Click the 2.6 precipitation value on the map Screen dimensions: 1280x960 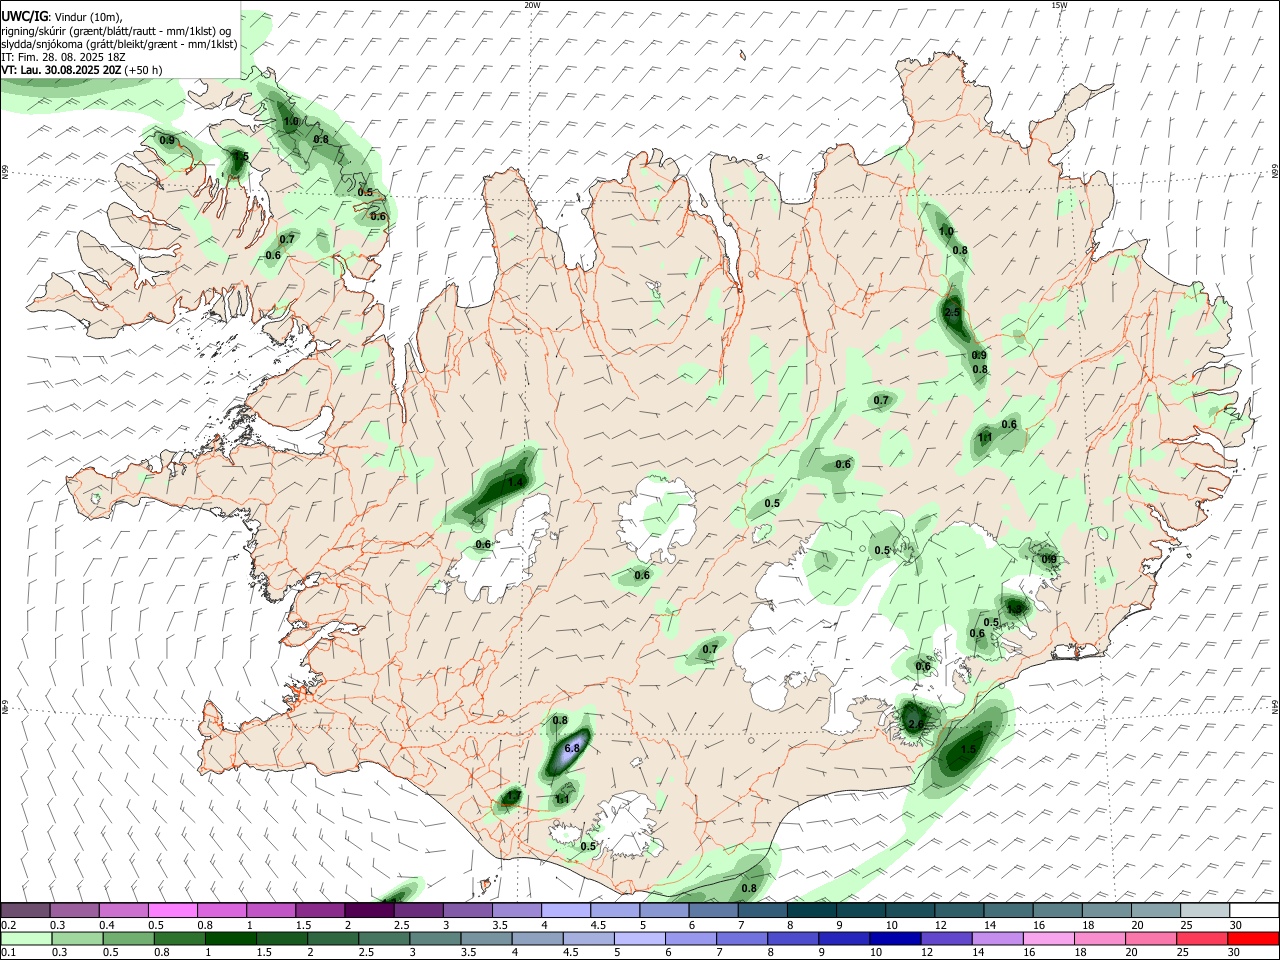pyautogui.click(x=915, y=724)
